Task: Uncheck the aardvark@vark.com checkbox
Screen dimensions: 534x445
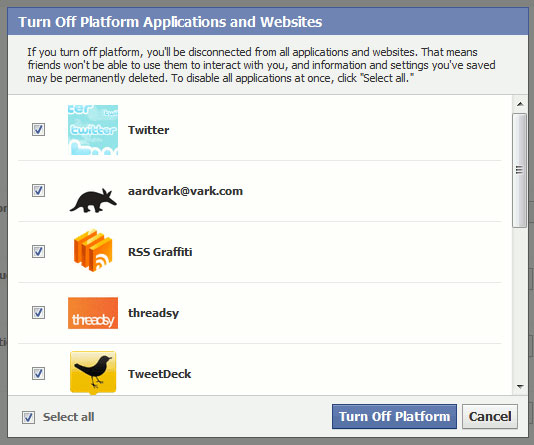Action: (38, 190)
